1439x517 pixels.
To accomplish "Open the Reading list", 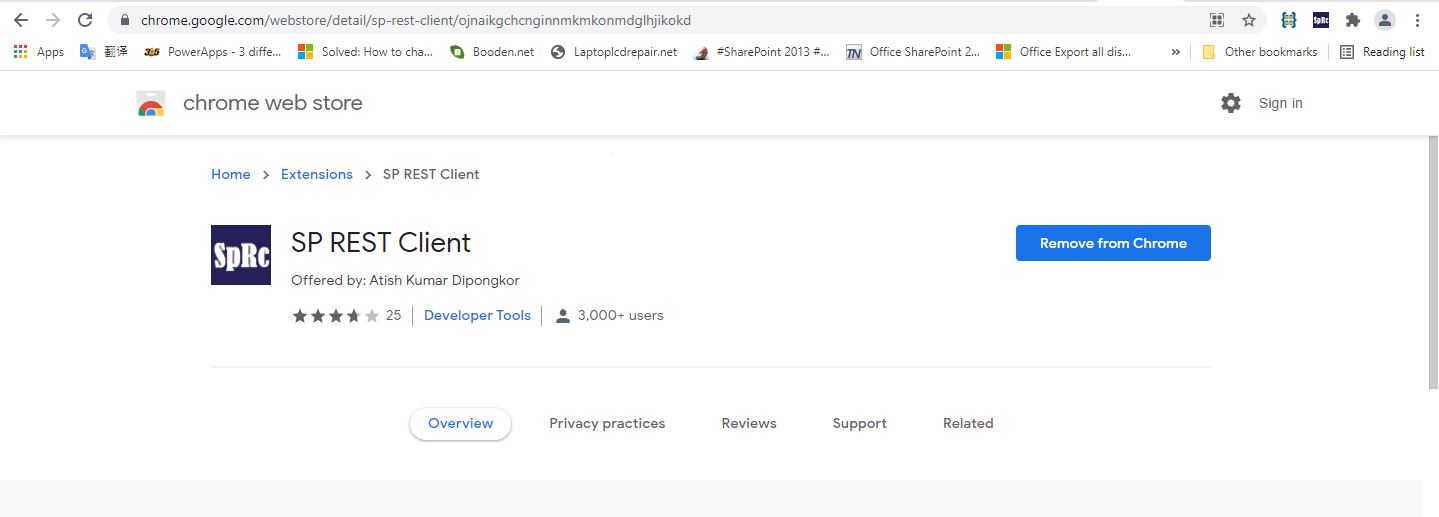I will coord(1382,52).
